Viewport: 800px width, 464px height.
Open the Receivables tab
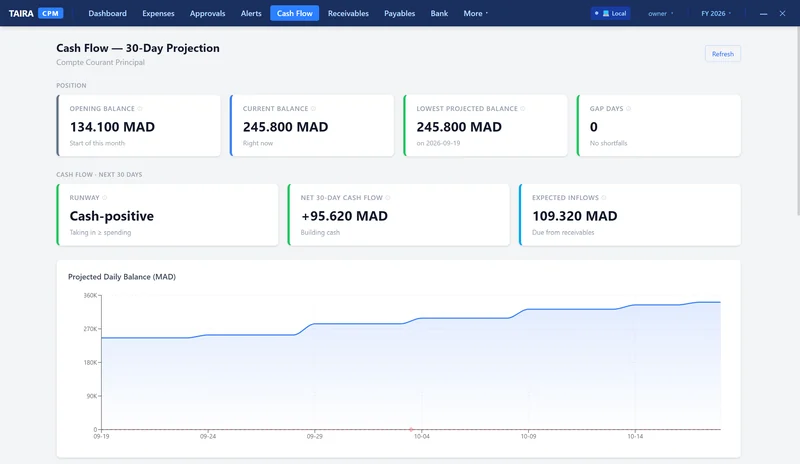tap(348, 13)
